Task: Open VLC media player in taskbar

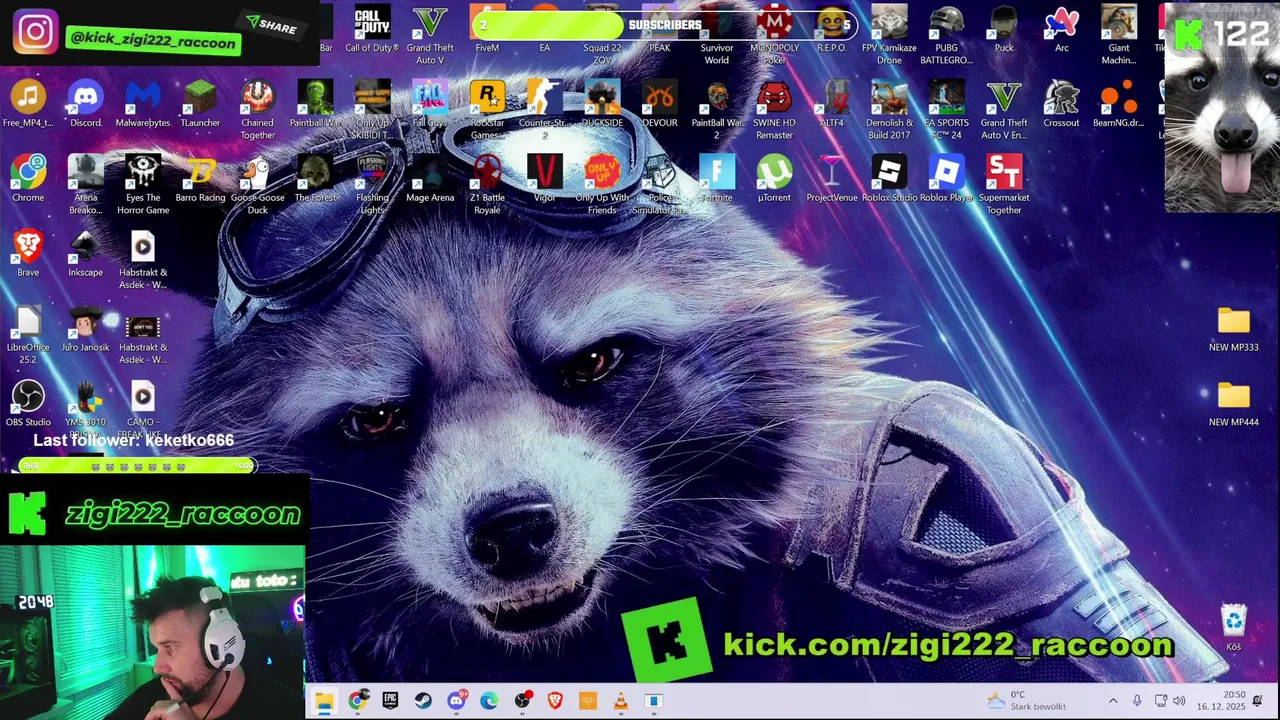Action: [x=621, y=701]
